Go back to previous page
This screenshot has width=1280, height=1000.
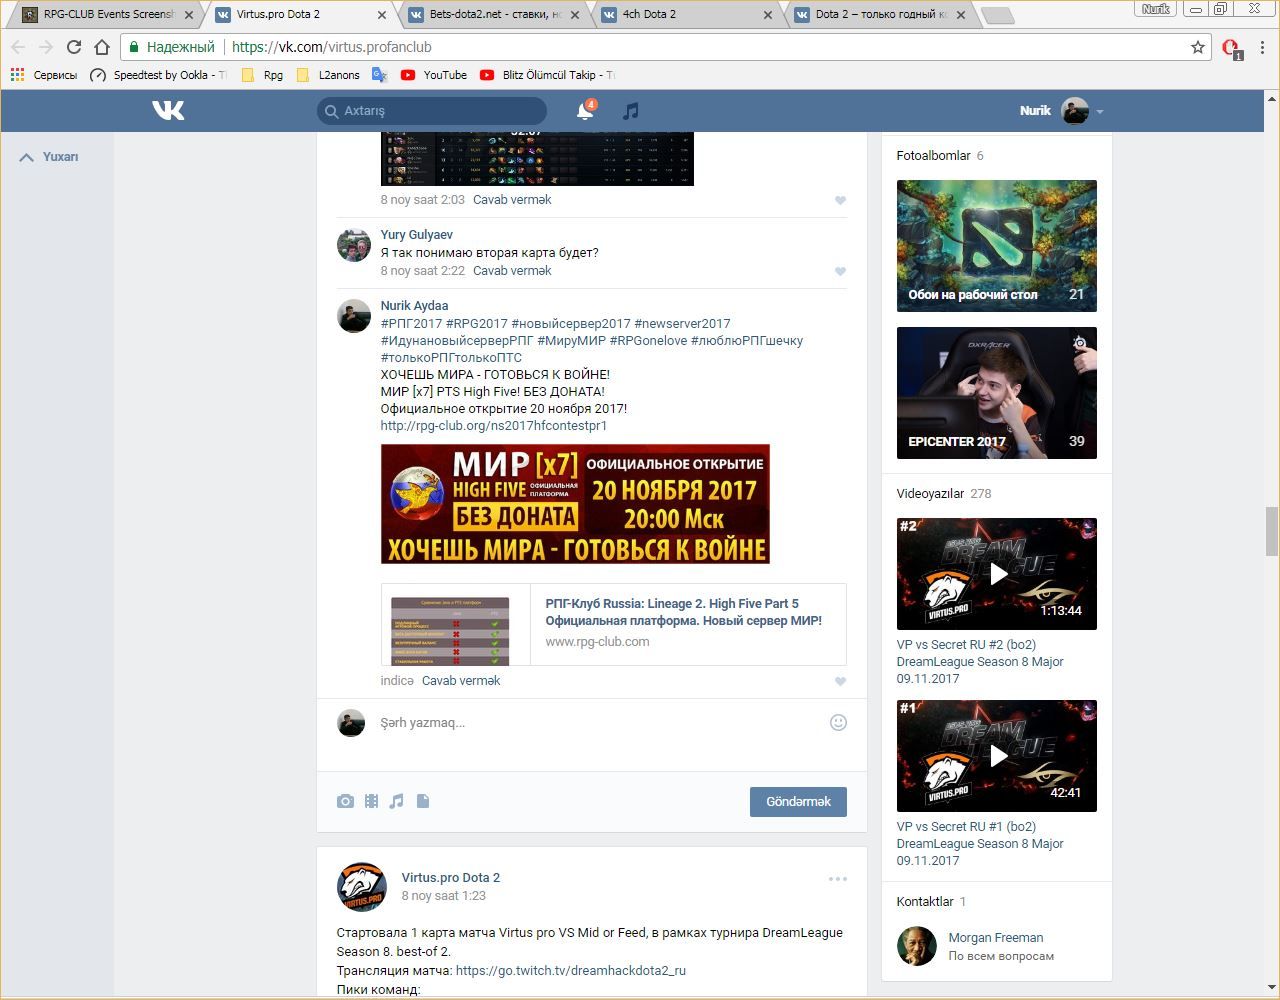[18, 47]
